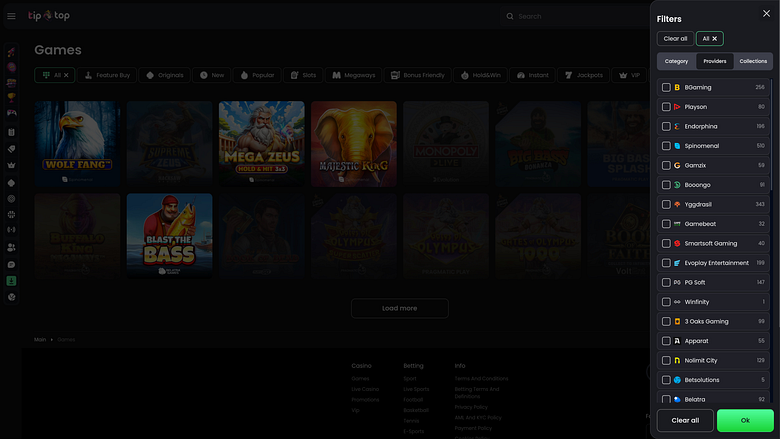This screenshot has height=439, width=780.
Task: Open the hamburger menu icon
Action: click(11, 16)
